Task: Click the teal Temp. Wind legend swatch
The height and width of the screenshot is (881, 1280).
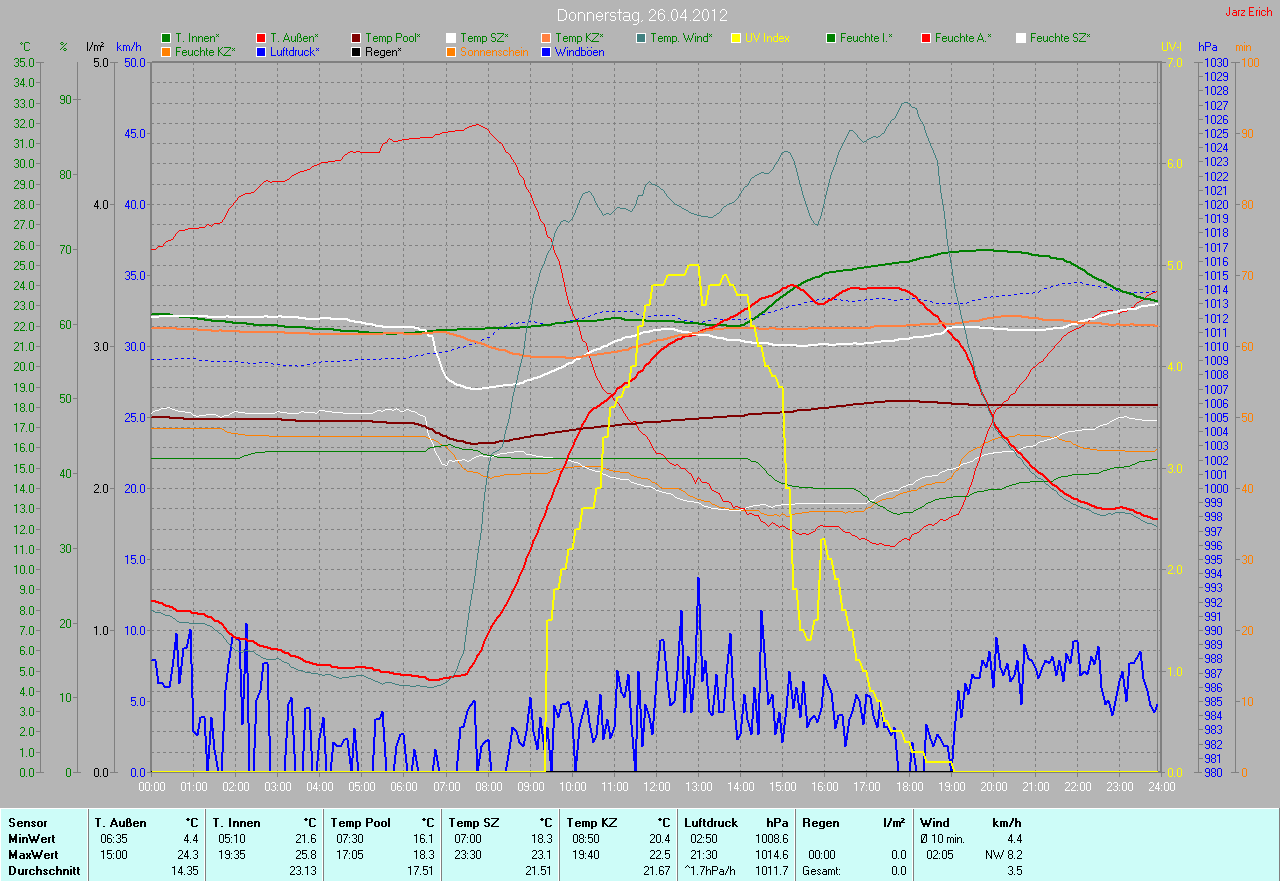Action: coord(641,38)
